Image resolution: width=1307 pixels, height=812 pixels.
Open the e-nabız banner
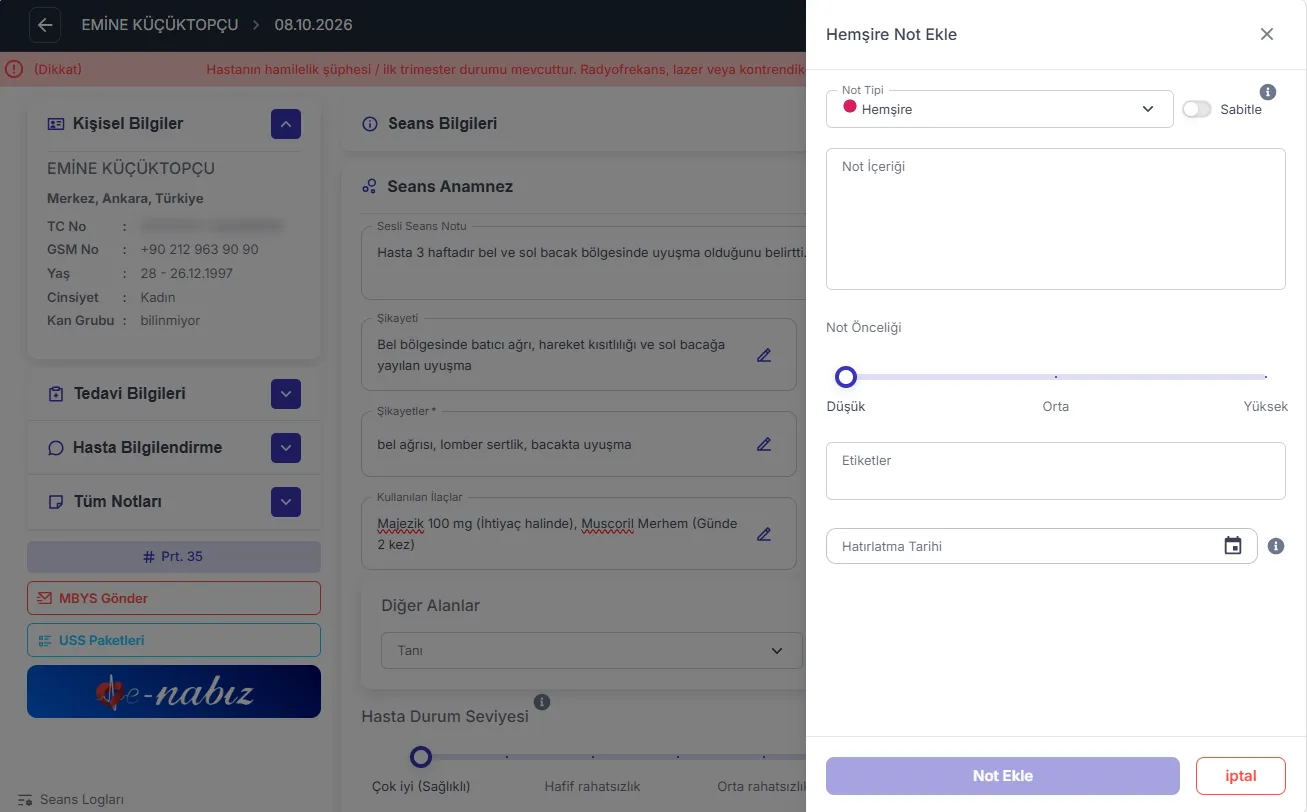click(x=174, y=692)
